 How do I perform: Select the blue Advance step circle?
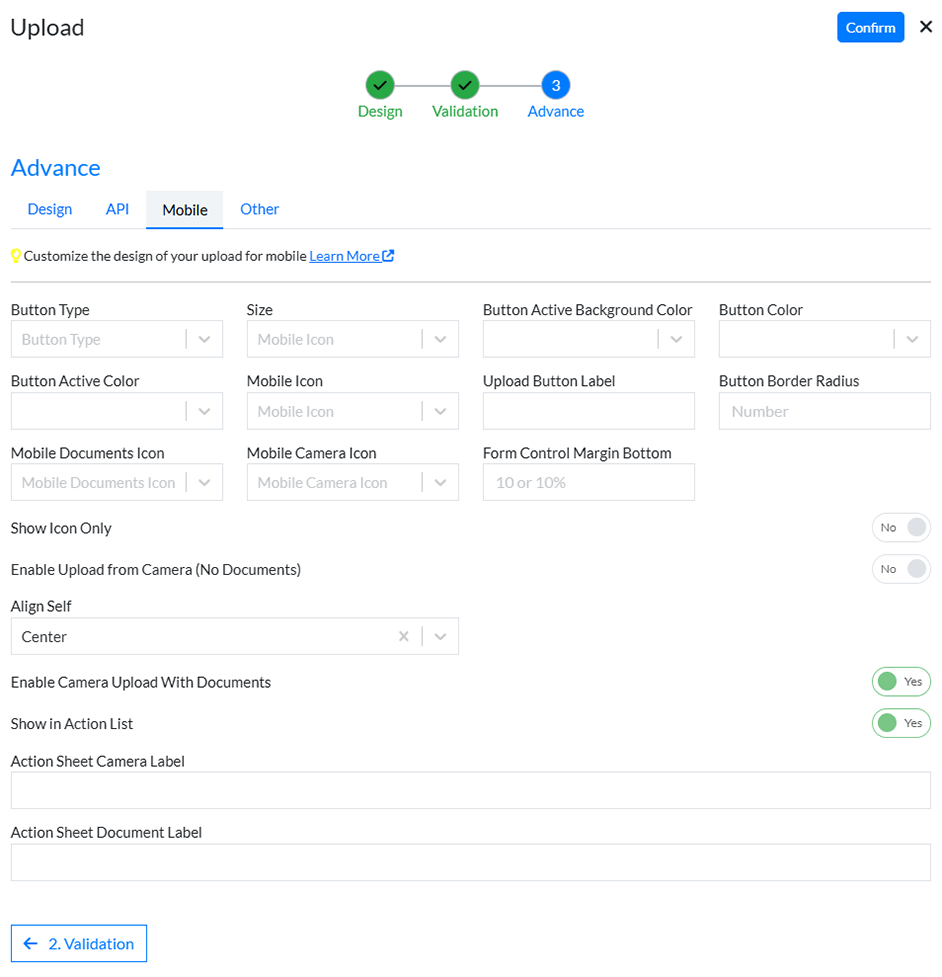coord(555,85)
